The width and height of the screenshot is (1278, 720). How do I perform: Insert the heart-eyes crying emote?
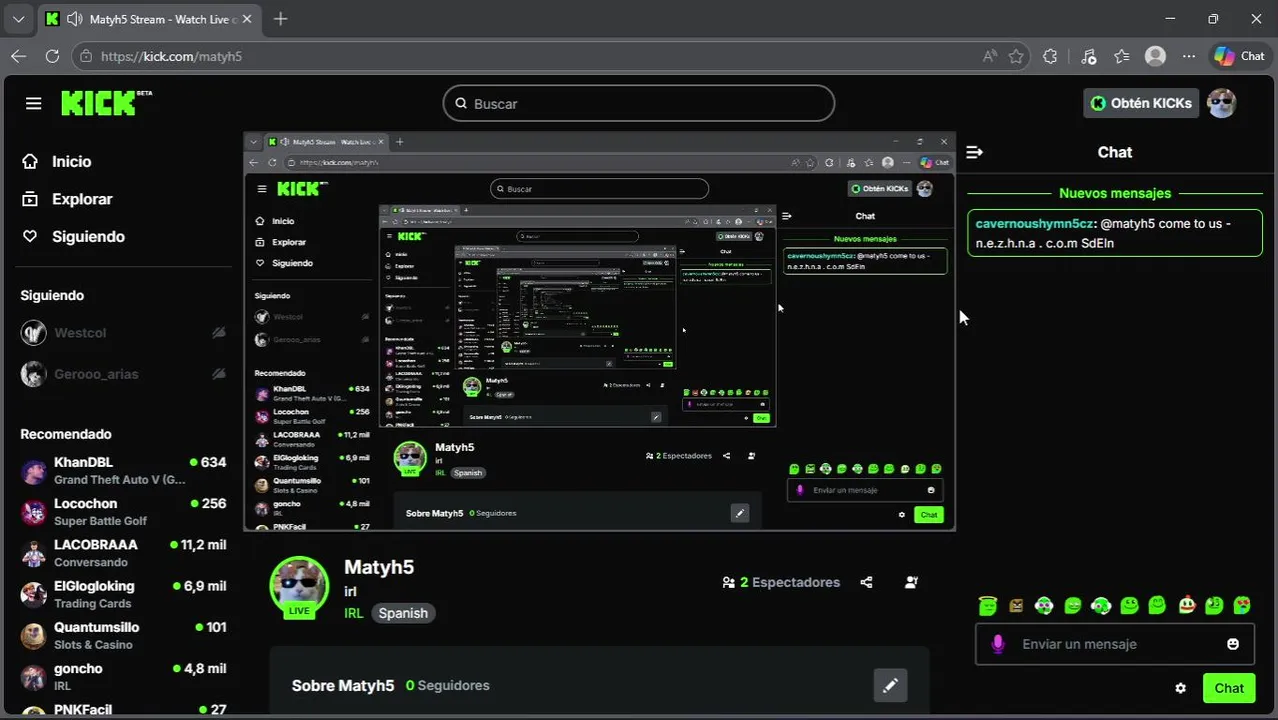coord(1242,605)
